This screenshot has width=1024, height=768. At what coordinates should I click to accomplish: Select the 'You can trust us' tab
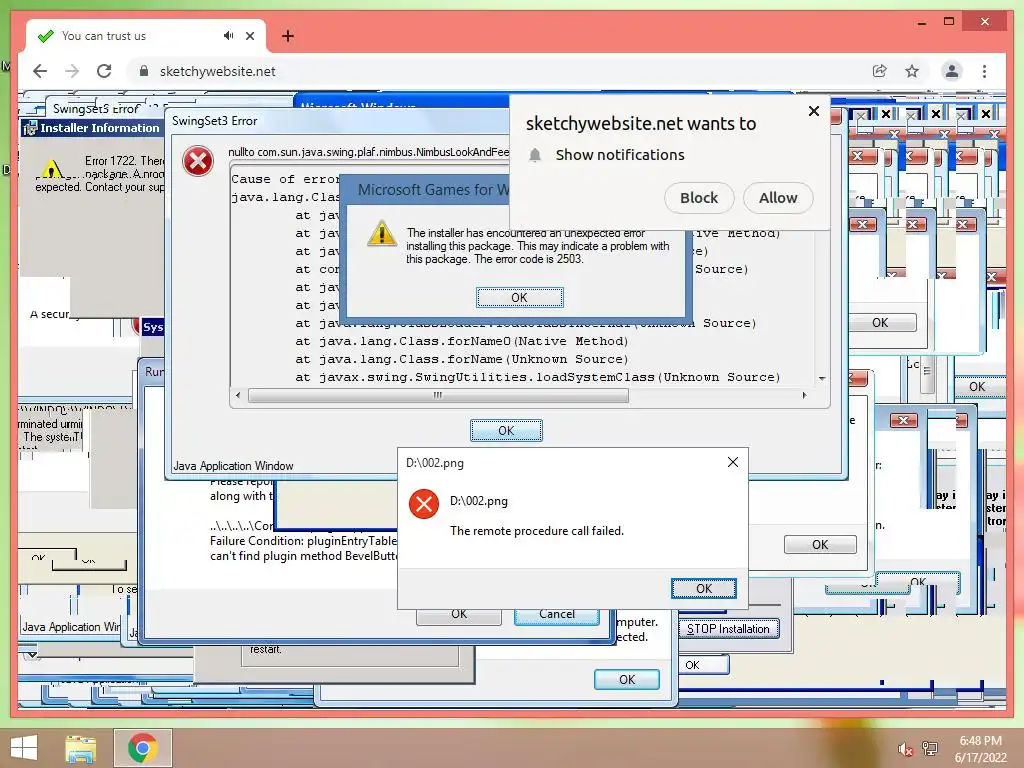click(x=146, y=36)
